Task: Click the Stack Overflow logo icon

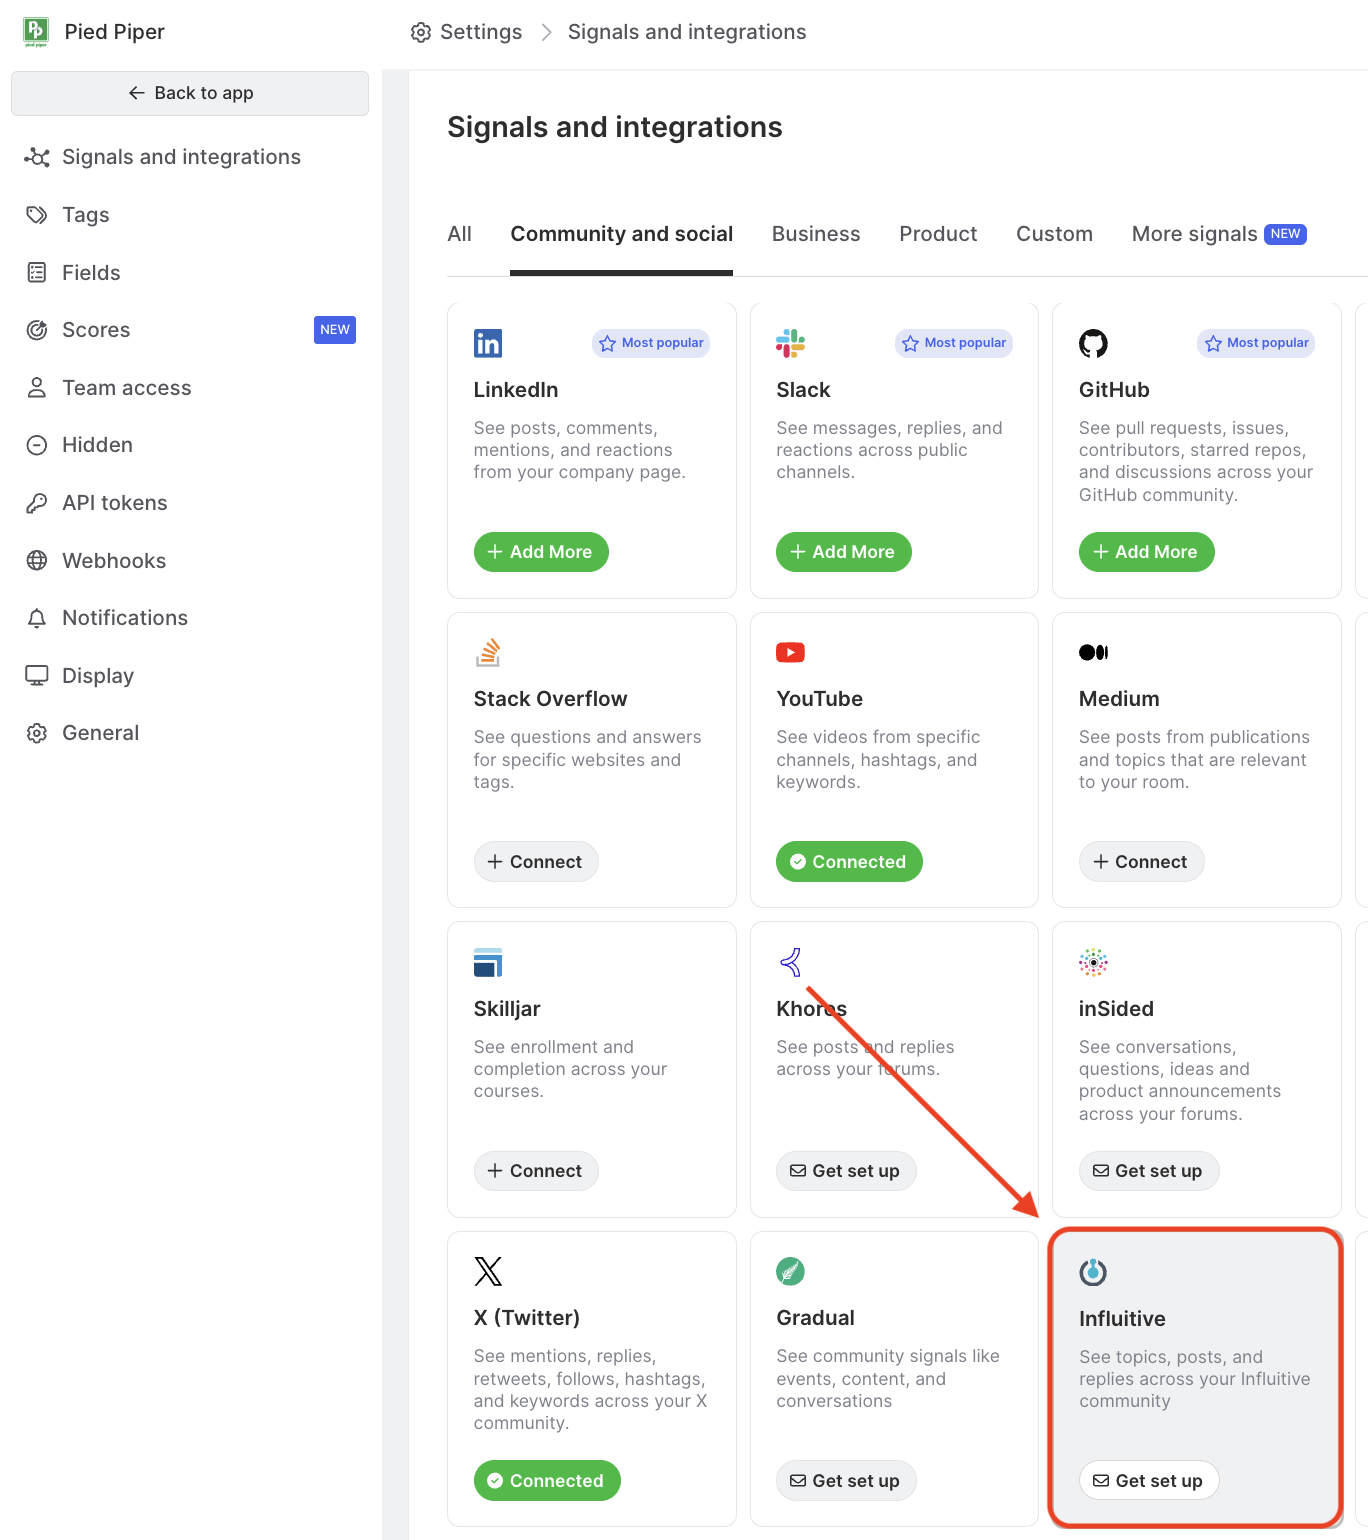Action: 488,652
